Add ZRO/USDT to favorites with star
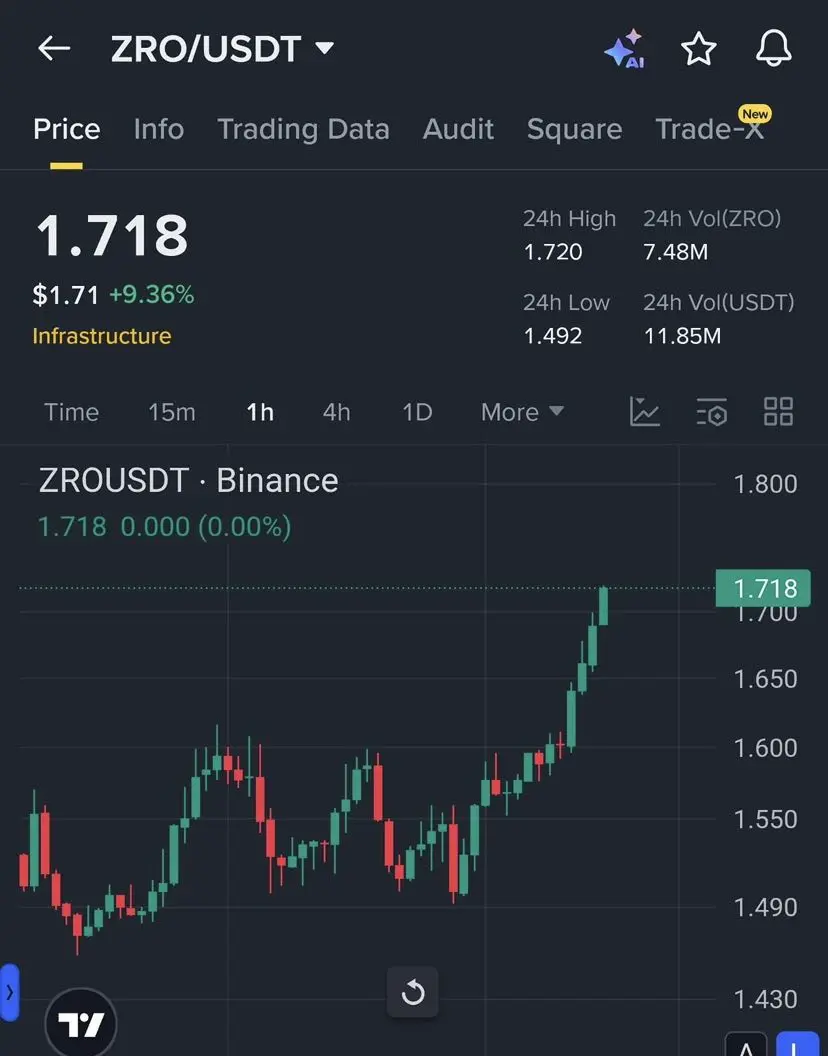 point(699,48)
